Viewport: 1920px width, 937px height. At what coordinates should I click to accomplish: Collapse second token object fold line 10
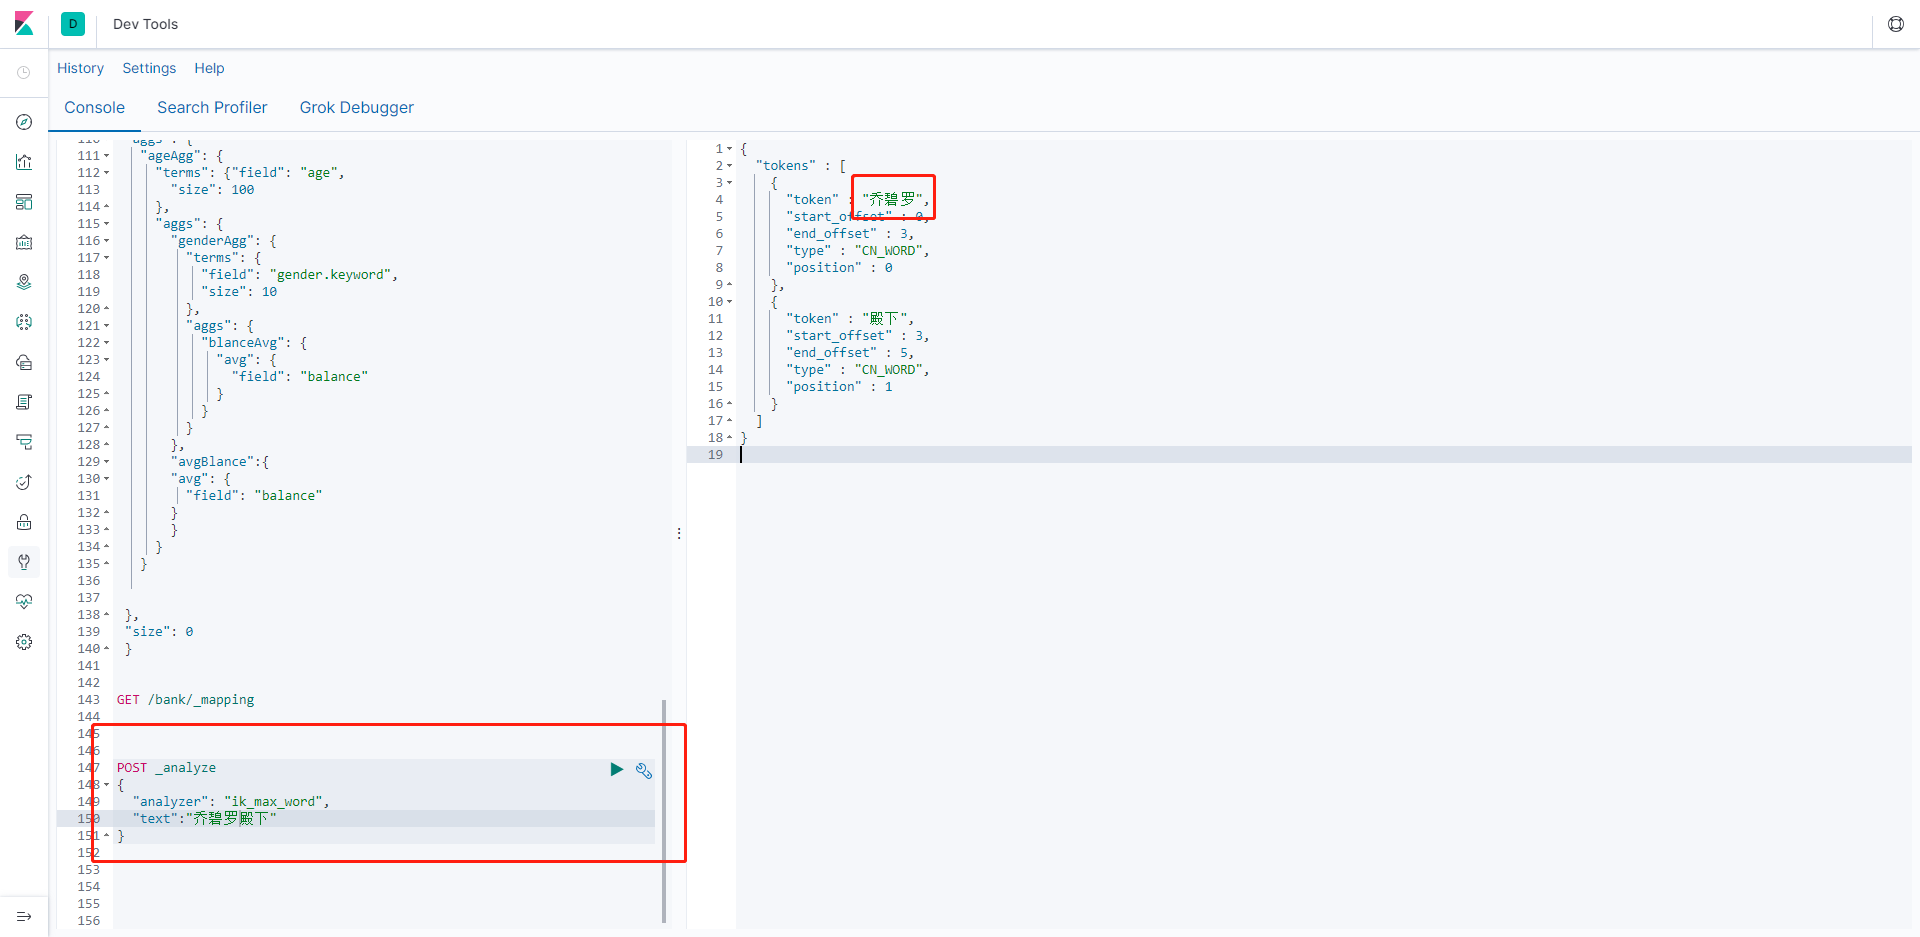tap(730, 302)
